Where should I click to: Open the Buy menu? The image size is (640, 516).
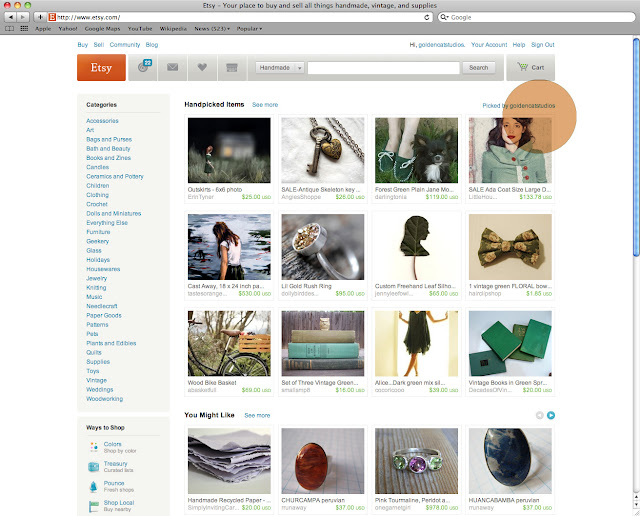[82, 44]
